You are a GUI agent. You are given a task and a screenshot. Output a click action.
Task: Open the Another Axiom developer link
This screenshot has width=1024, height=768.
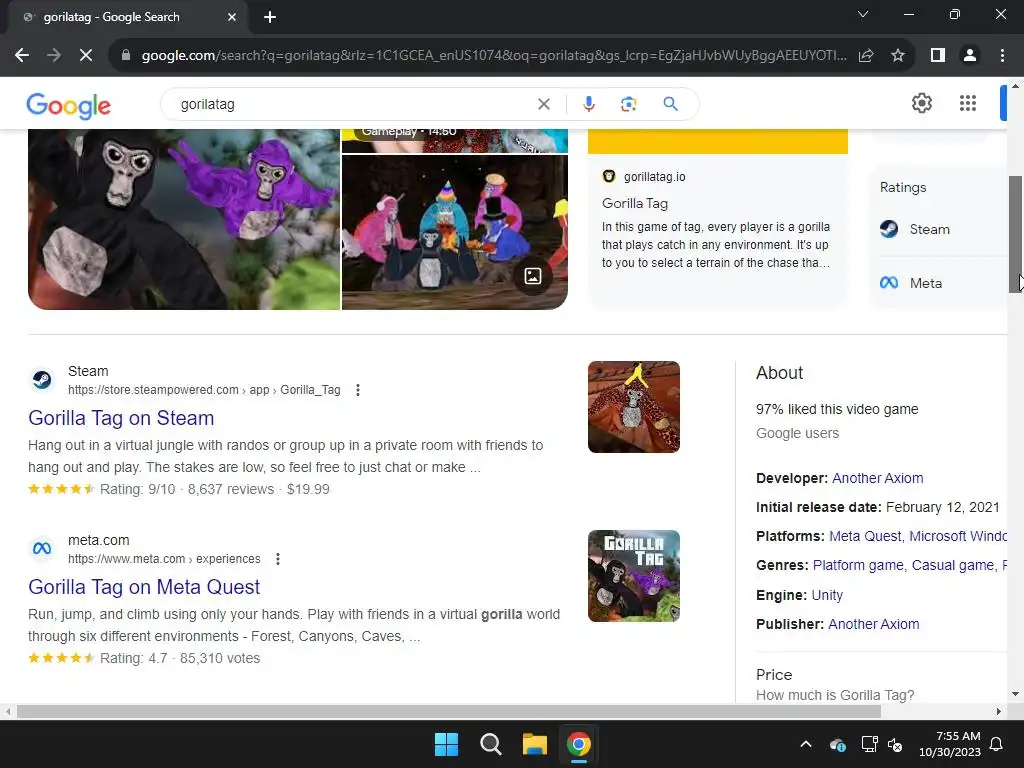tap(877, 478)
